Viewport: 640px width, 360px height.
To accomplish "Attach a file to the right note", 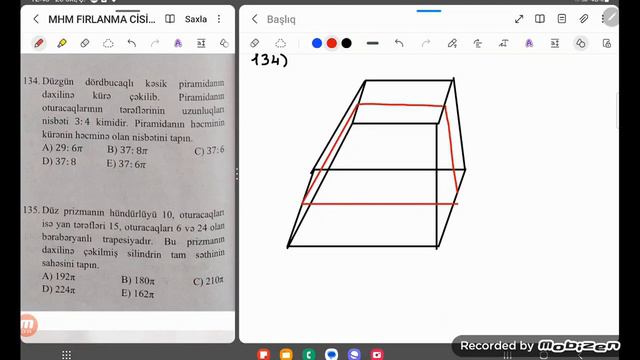I will tap(584, 19).
